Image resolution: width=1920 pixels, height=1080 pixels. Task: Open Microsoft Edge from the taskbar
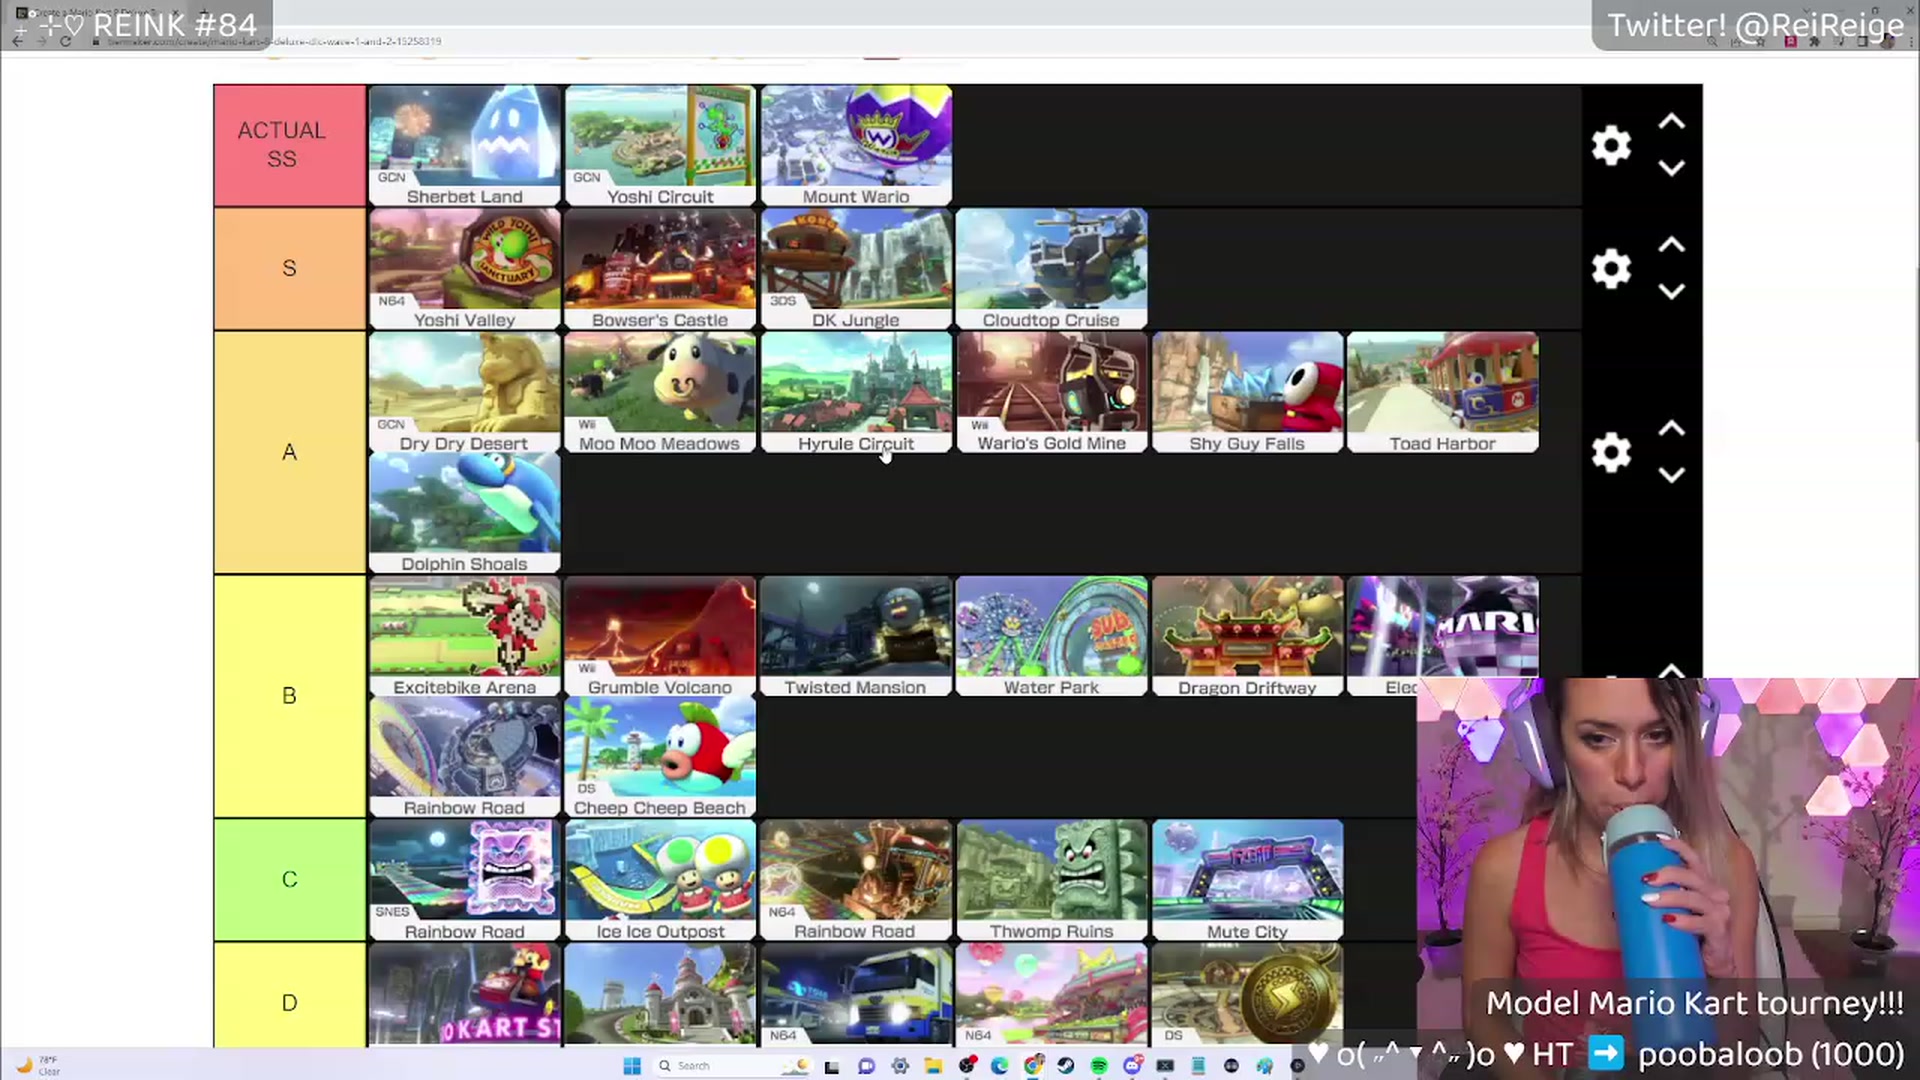[1000, 1066]
